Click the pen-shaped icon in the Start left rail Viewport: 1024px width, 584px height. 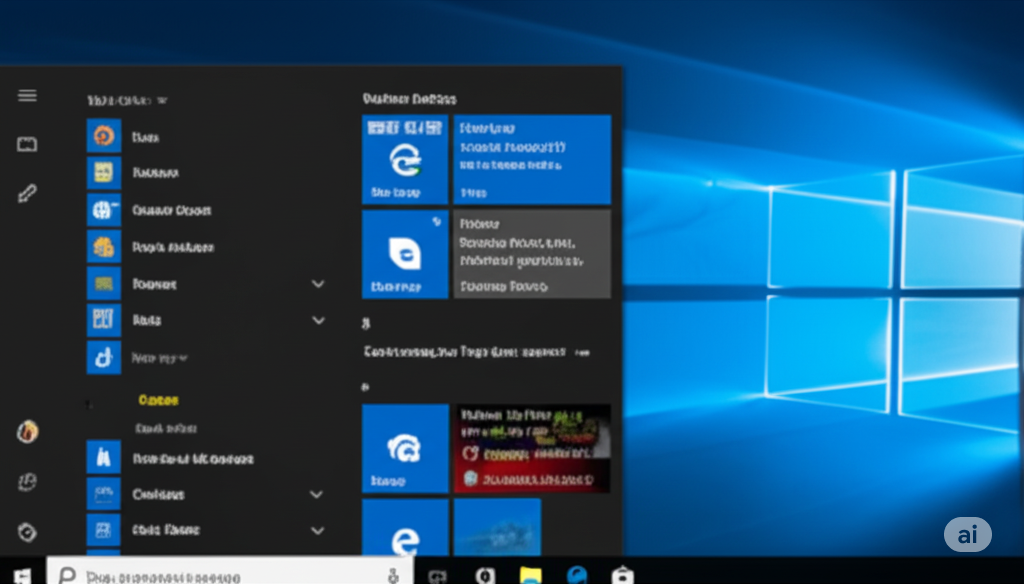click(27, 193)
